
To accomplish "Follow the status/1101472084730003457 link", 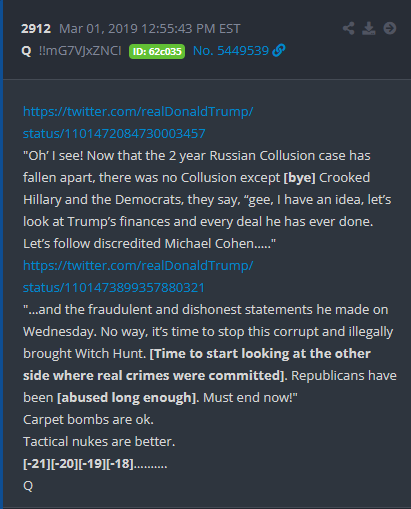I will point(114,134).
